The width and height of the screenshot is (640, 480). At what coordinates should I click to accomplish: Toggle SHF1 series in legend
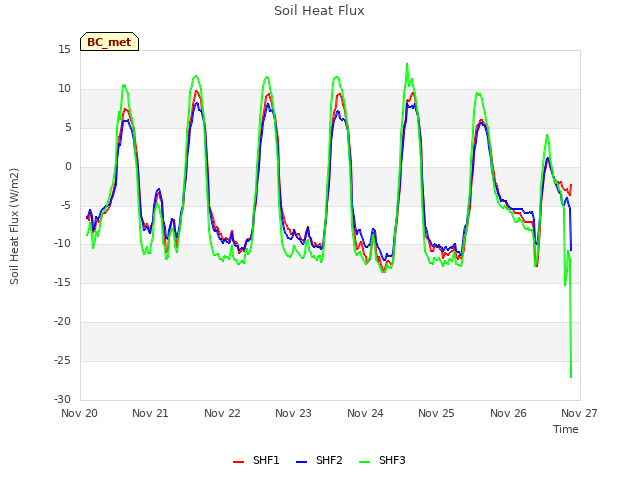[256, 460]
